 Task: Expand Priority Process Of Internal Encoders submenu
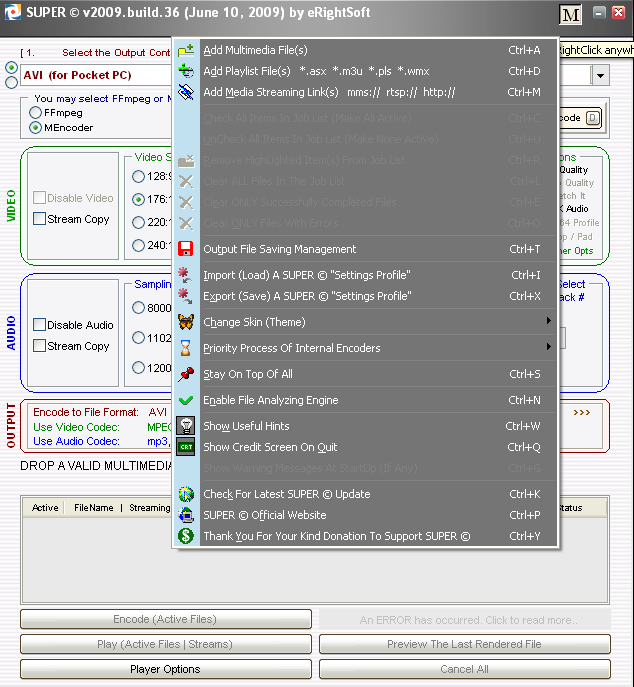[x=548, y=348]
